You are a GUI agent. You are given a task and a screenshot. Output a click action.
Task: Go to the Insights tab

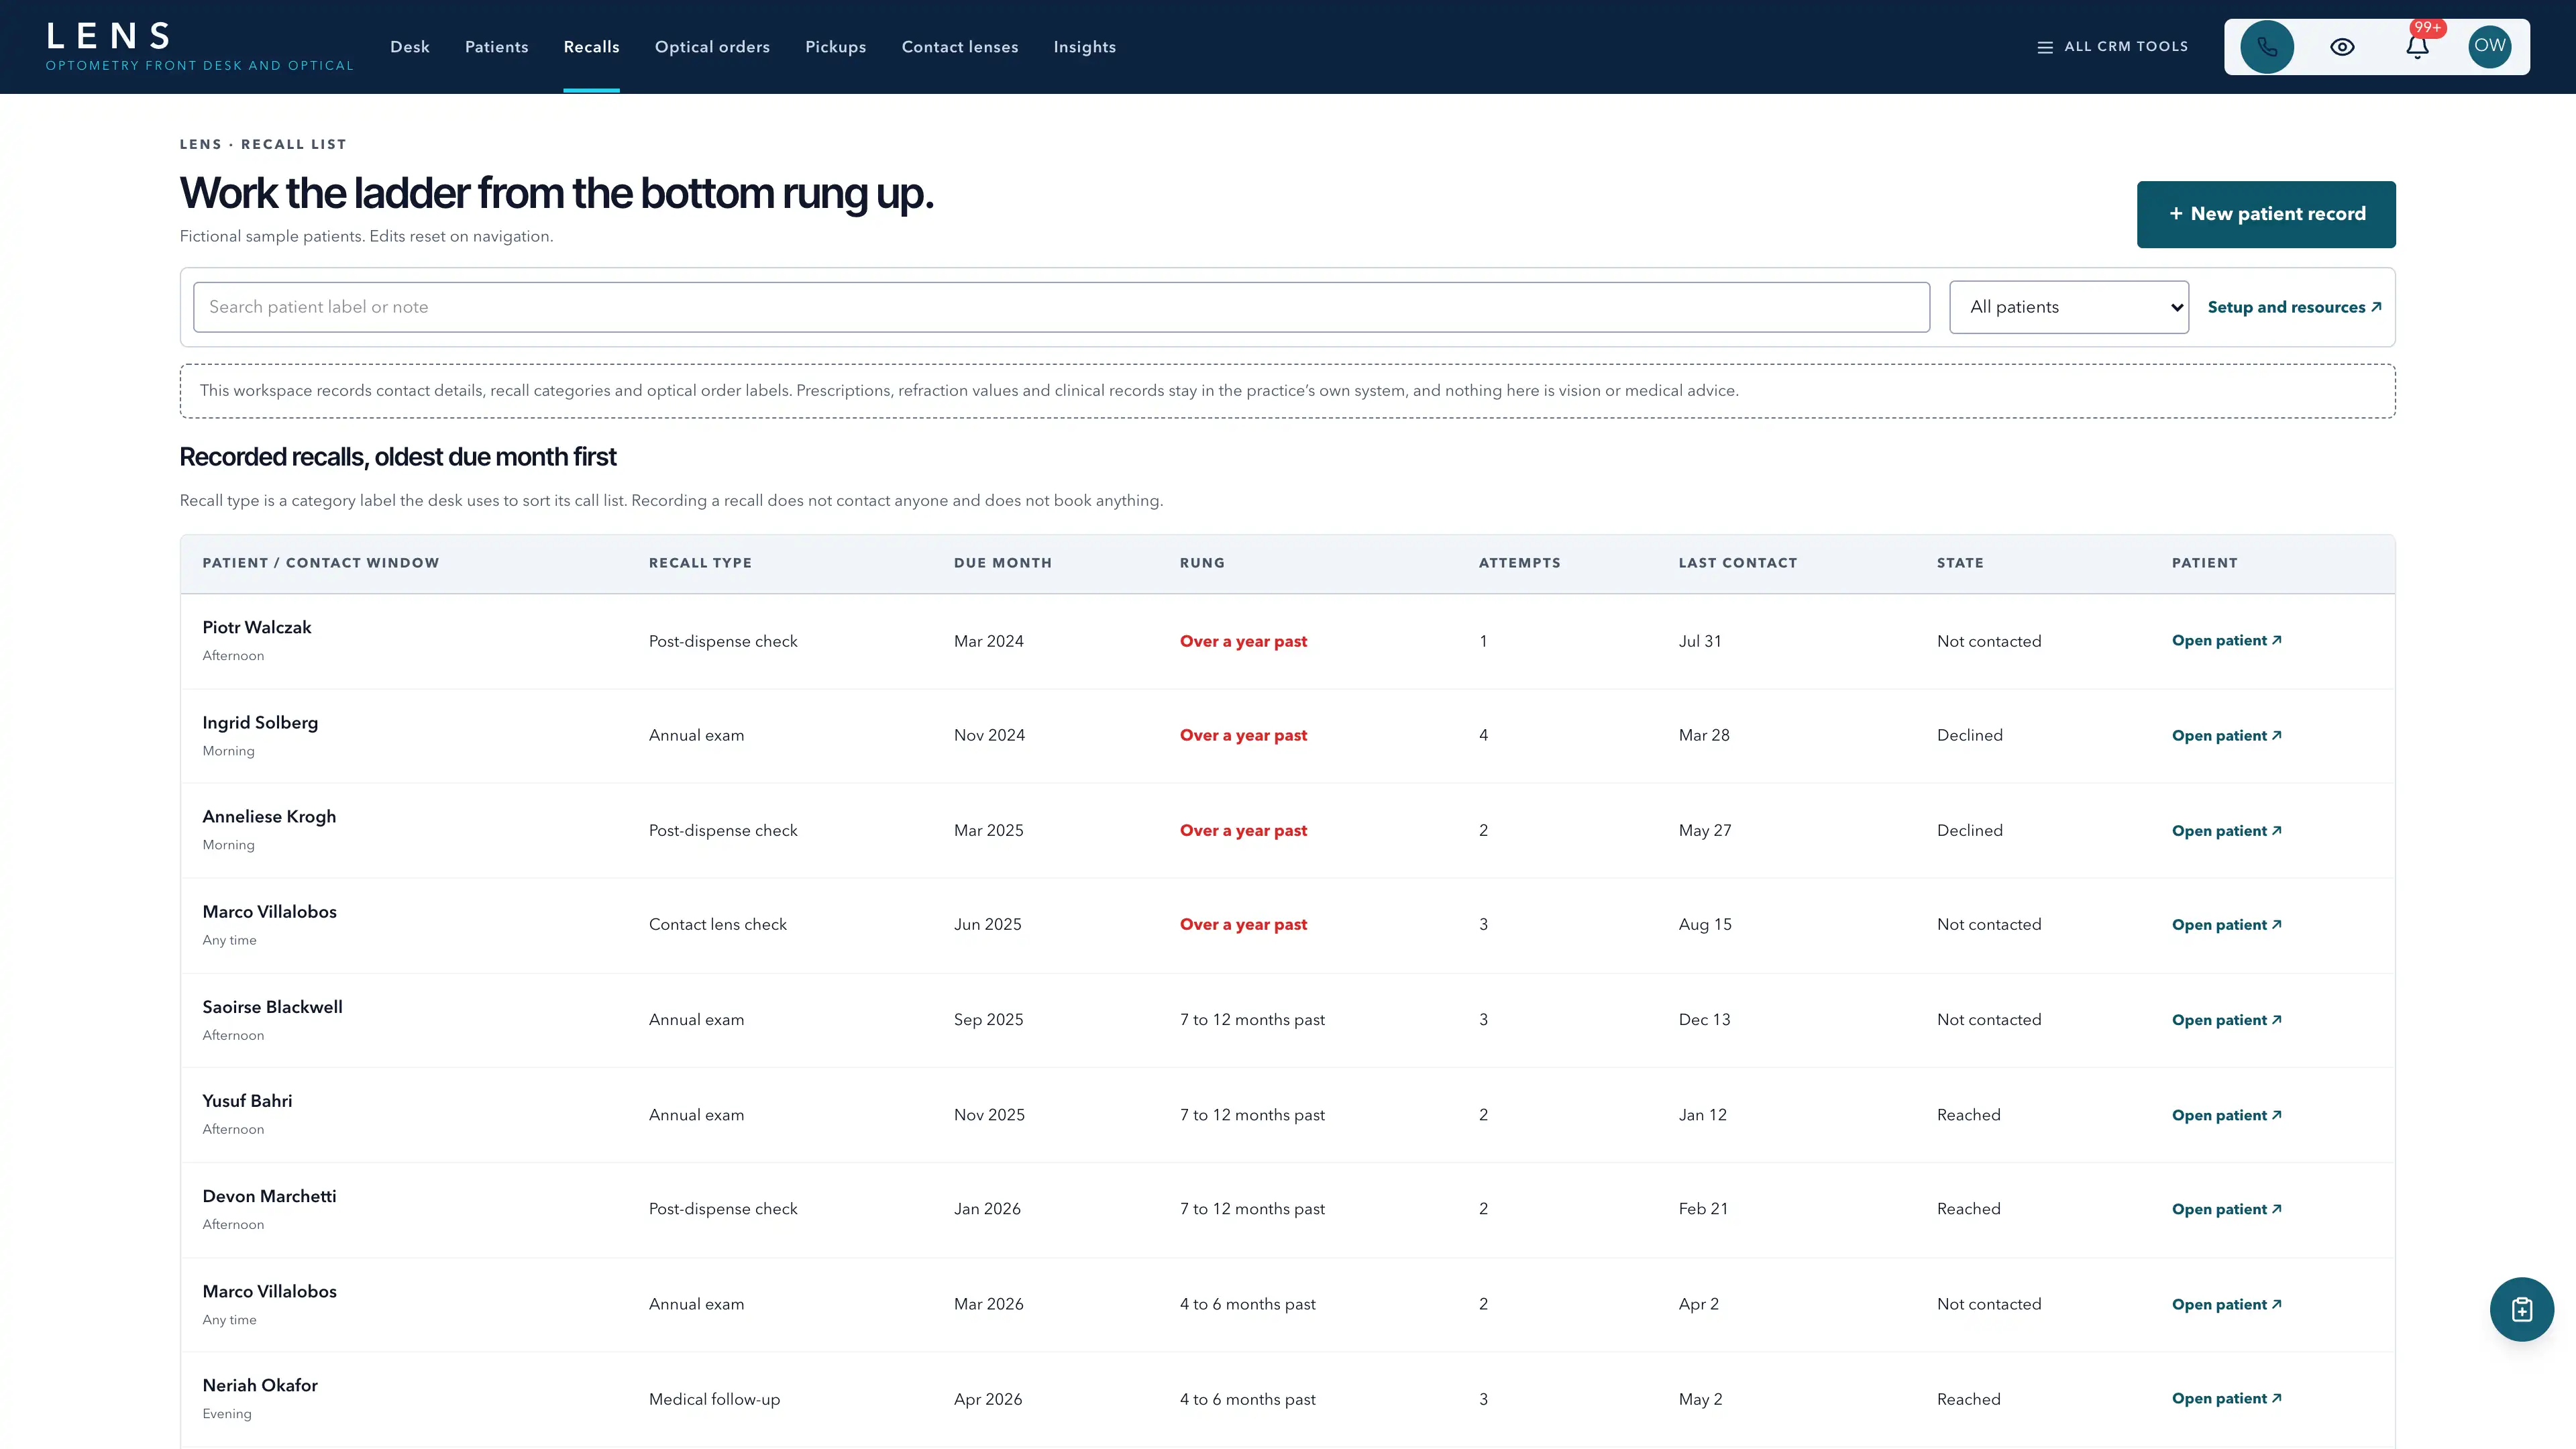click(x=1084, y=47)
